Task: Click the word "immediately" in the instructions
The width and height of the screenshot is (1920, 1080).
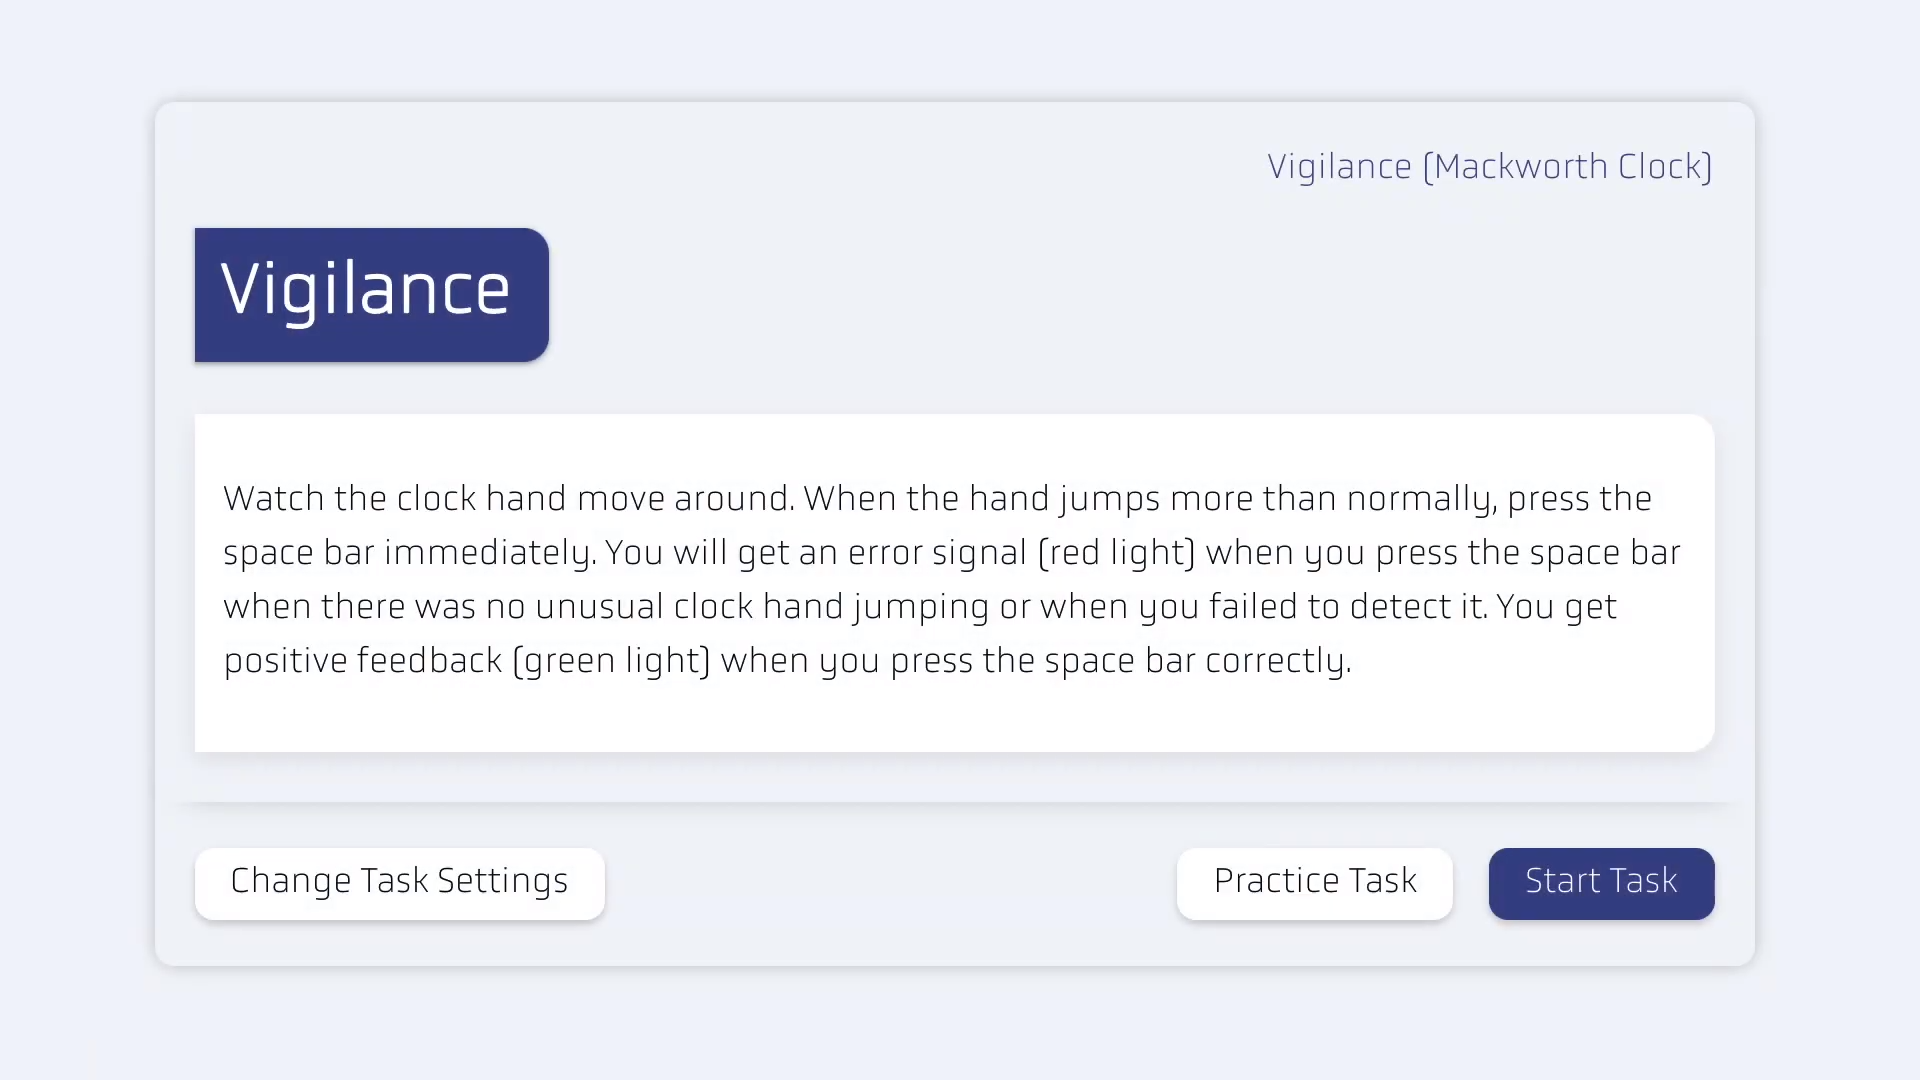Action: pyautogui.click(x=489, y=553)
